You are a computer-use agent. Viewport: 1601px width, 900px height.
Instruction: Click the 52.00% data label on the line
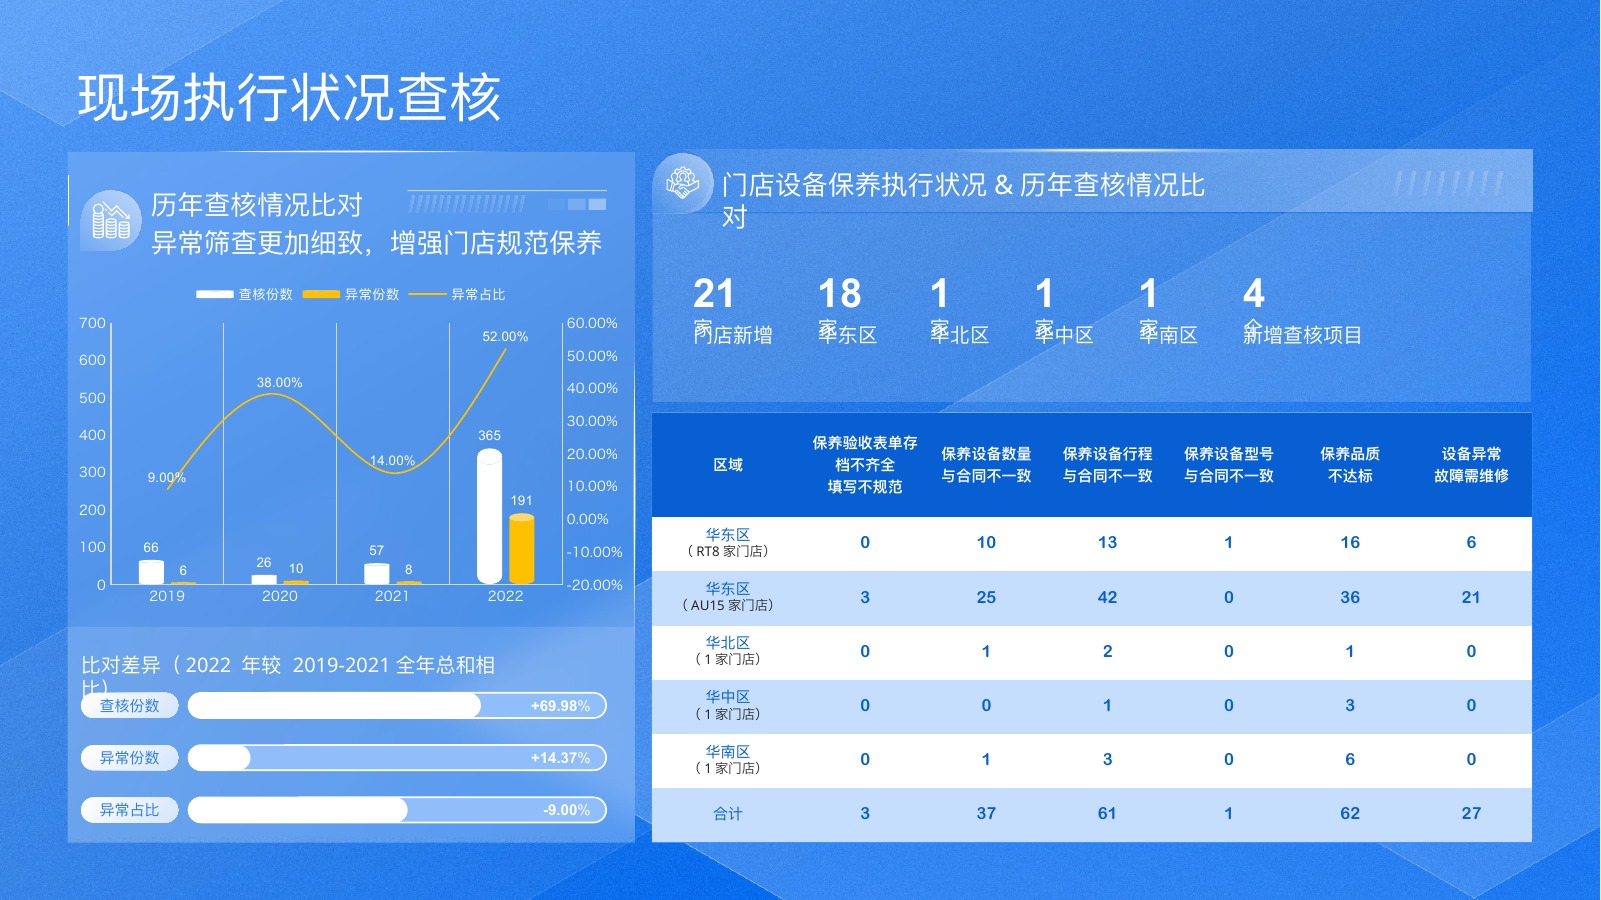pyautogui.click(x=505, y=336)
